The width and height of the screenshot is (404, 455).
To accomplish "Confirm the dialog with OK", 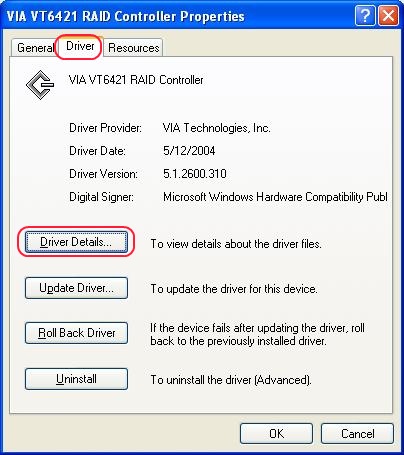I will pos(276,434).
